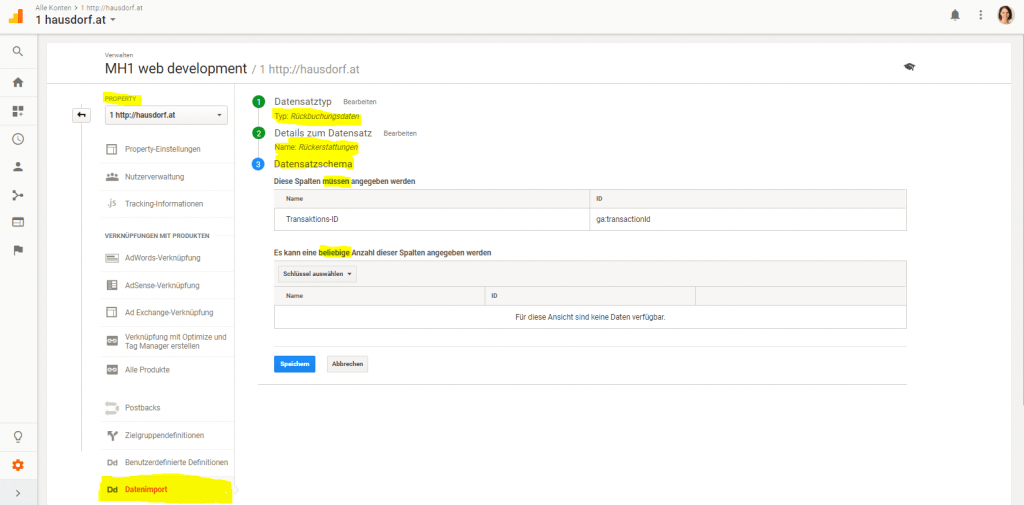This screenshot has width=1024, height=505.
Task: Open Customization dashboards icon
Action: coord(18,111)
